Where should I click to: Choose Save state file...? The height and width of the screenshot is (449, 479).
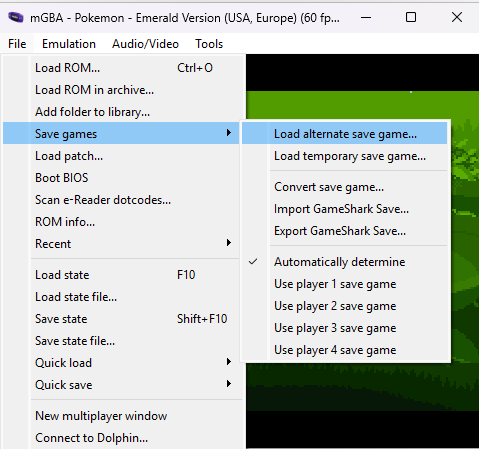[121, 341]
